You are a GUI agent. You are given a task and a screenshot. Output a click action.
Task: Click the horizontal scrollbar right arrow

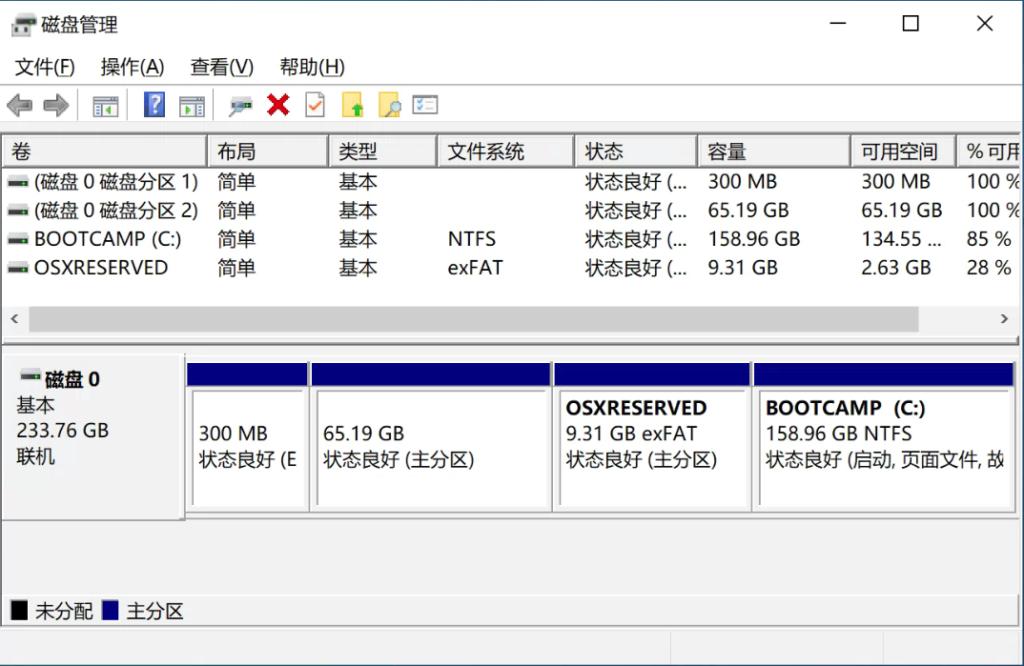(x=1005, y=318)
